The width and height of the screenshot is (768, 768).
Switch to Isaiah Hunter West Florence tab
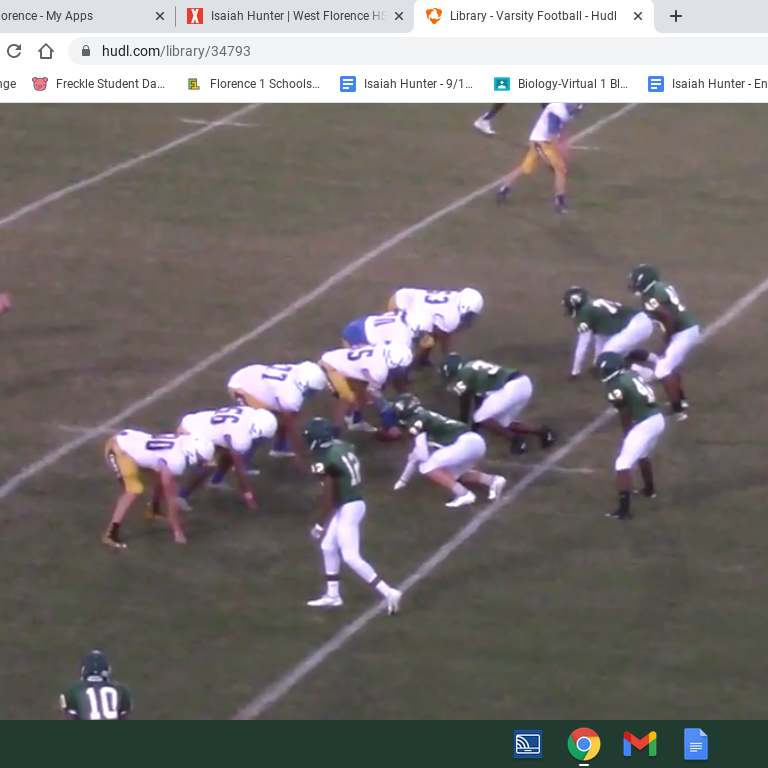[x=289, y=16]
